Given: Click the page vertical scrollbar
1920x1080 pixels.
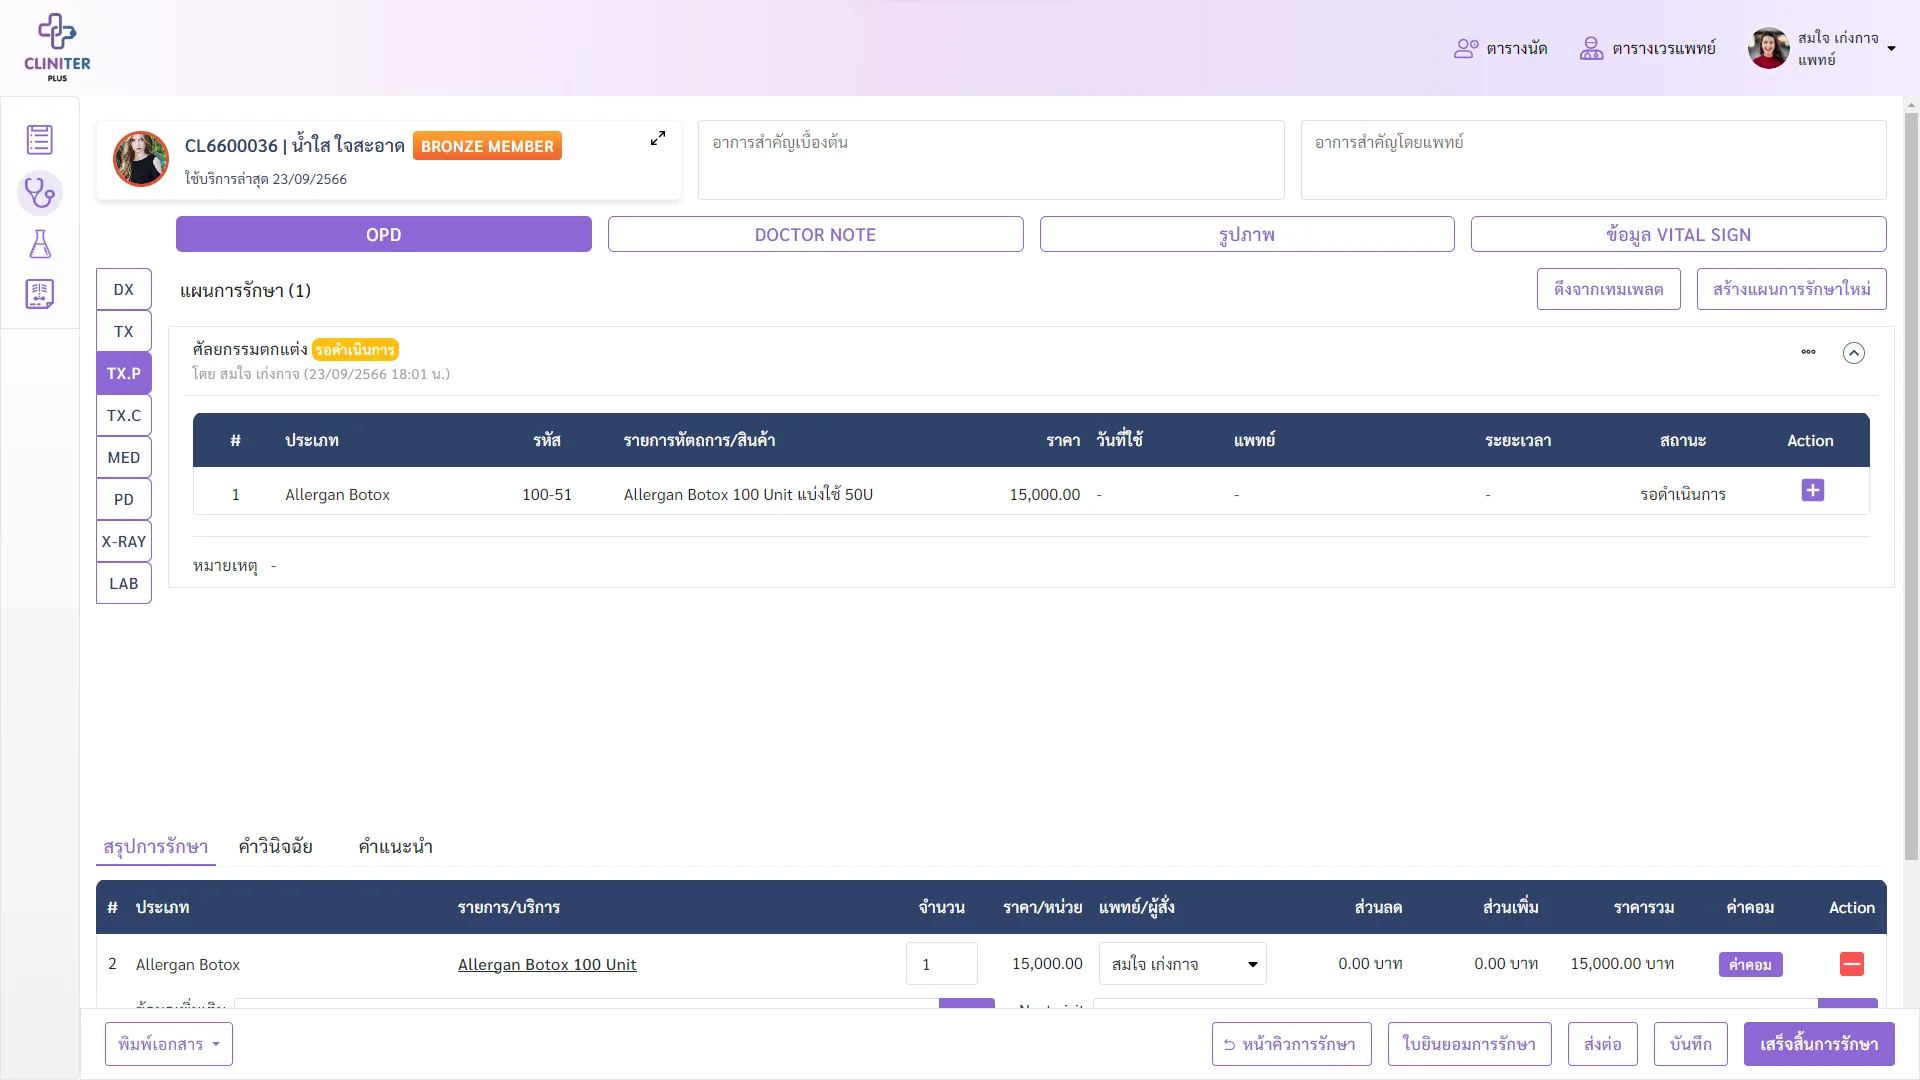Looking at the screenshot, I should 1911,480.
